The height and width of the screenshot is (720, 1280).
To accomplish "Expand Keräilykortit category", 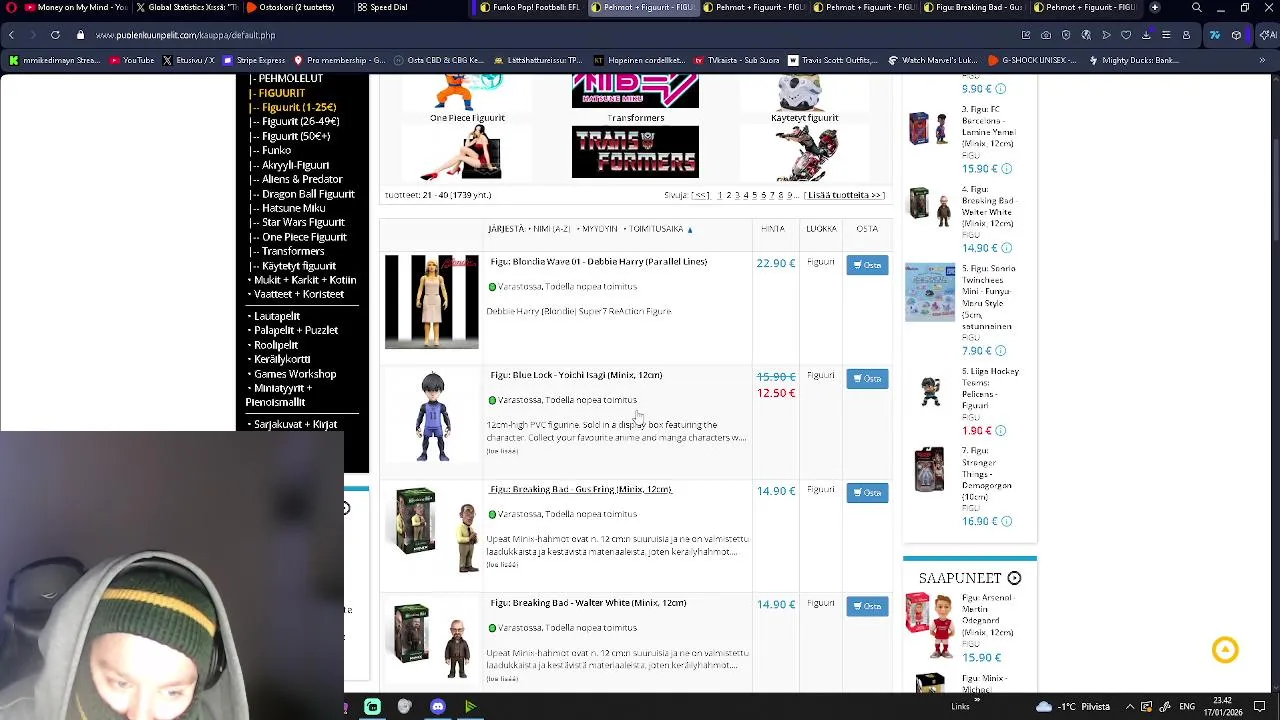I will 281,359.
